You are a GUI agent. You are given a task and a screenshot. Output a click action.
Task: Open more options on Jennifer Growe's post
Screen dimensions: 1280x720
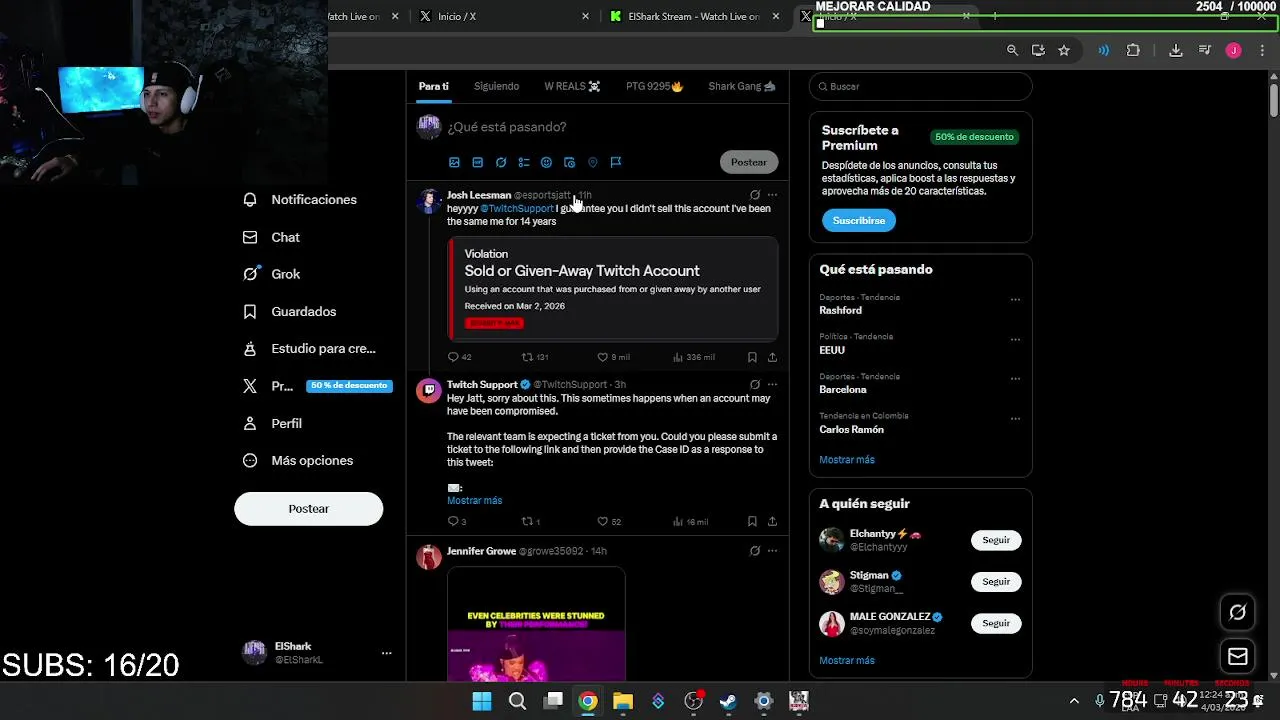[x=772, y=551]
